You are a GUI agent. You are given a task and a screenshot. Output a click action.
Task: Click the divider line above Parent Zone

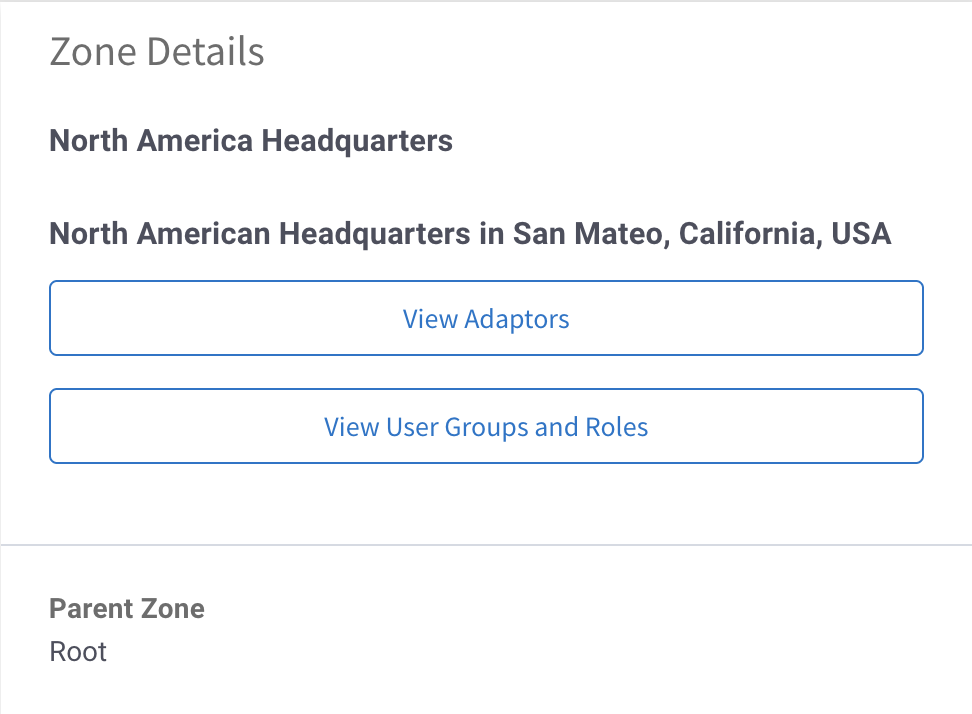[x=486, y=545]
